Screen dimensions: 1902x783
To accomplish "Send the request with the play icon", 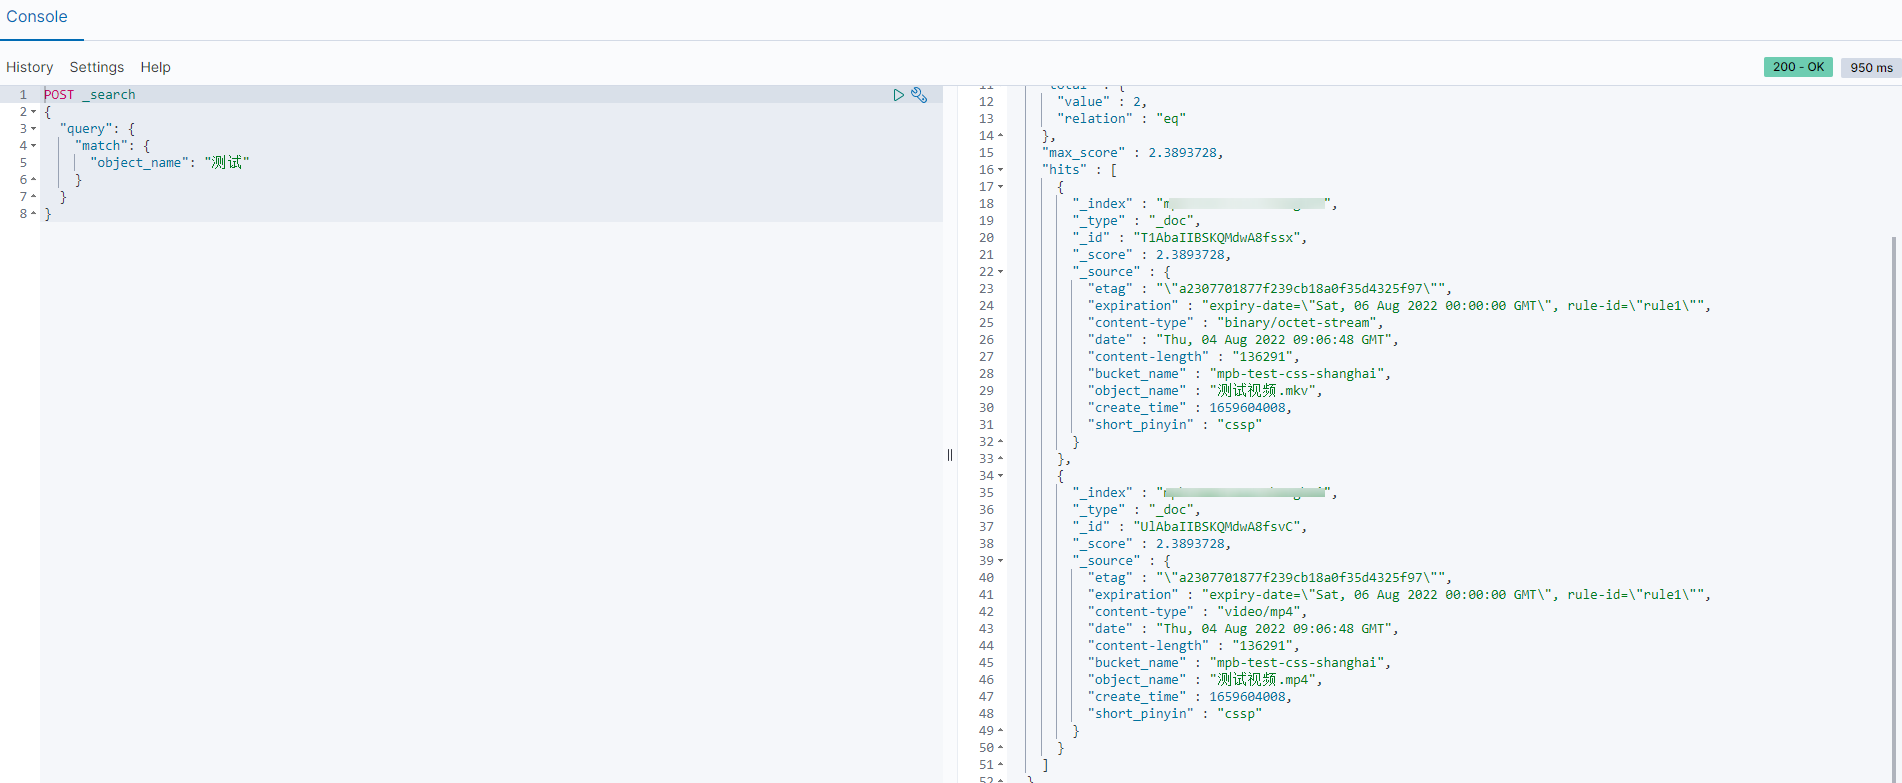I will (898, 95).
